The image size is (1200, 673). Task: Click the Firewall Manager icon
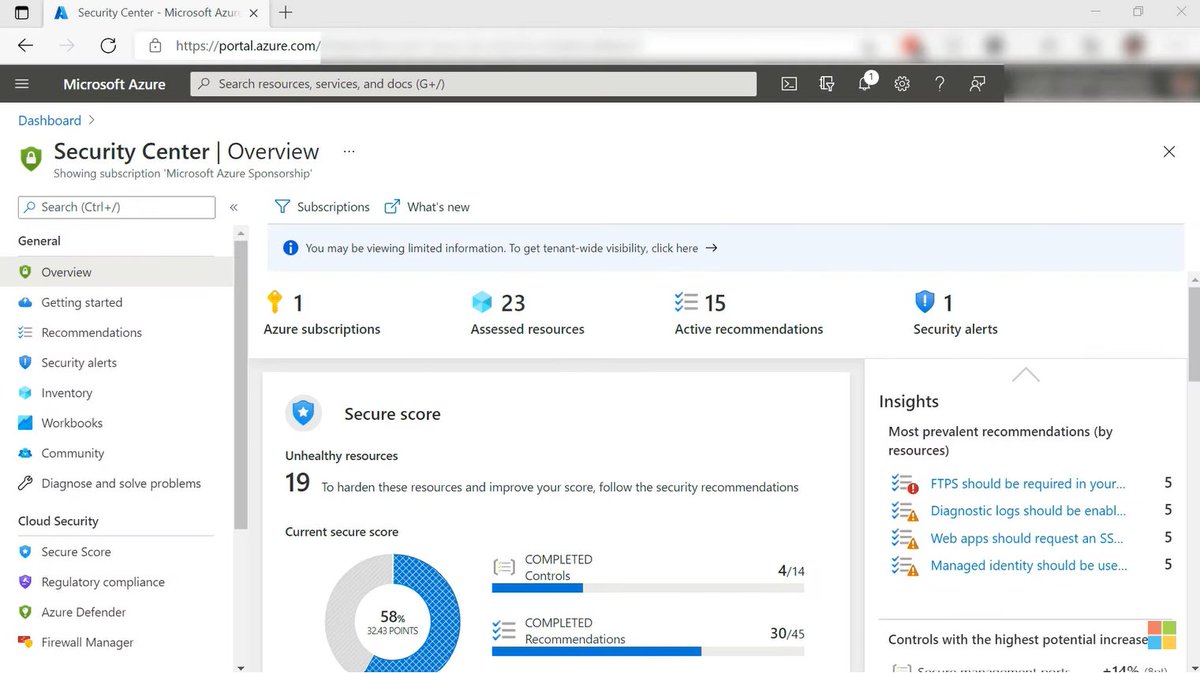coord(25,642)
